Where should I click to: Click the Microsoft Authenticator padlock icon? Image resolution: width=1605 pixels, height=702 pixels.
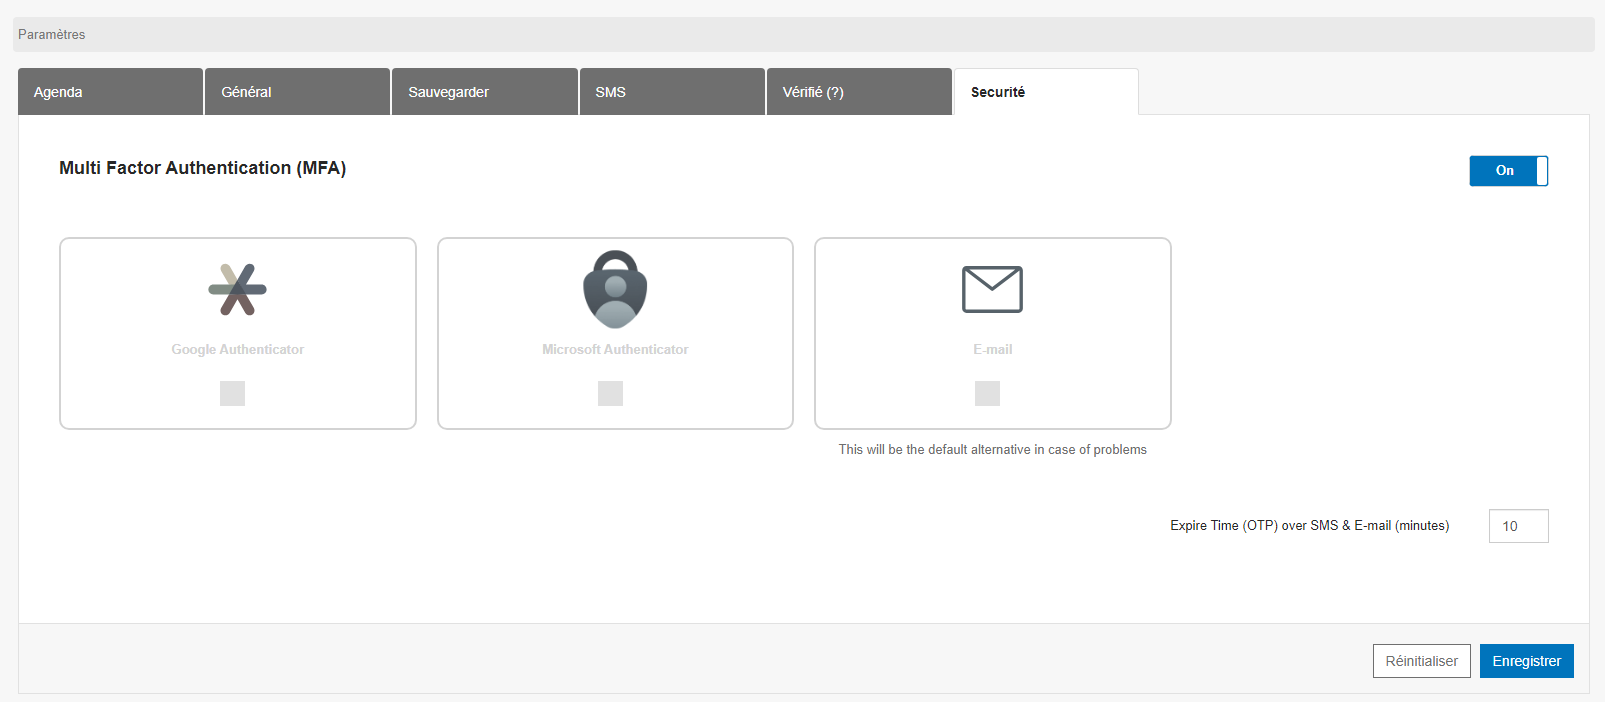point(615,289)
